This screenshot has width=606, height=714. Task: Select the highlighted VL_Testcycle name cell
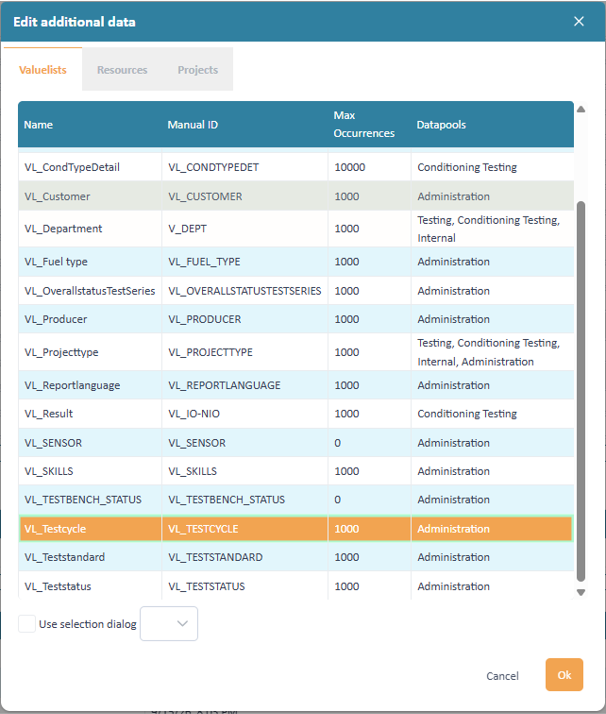tap(90, 529)
